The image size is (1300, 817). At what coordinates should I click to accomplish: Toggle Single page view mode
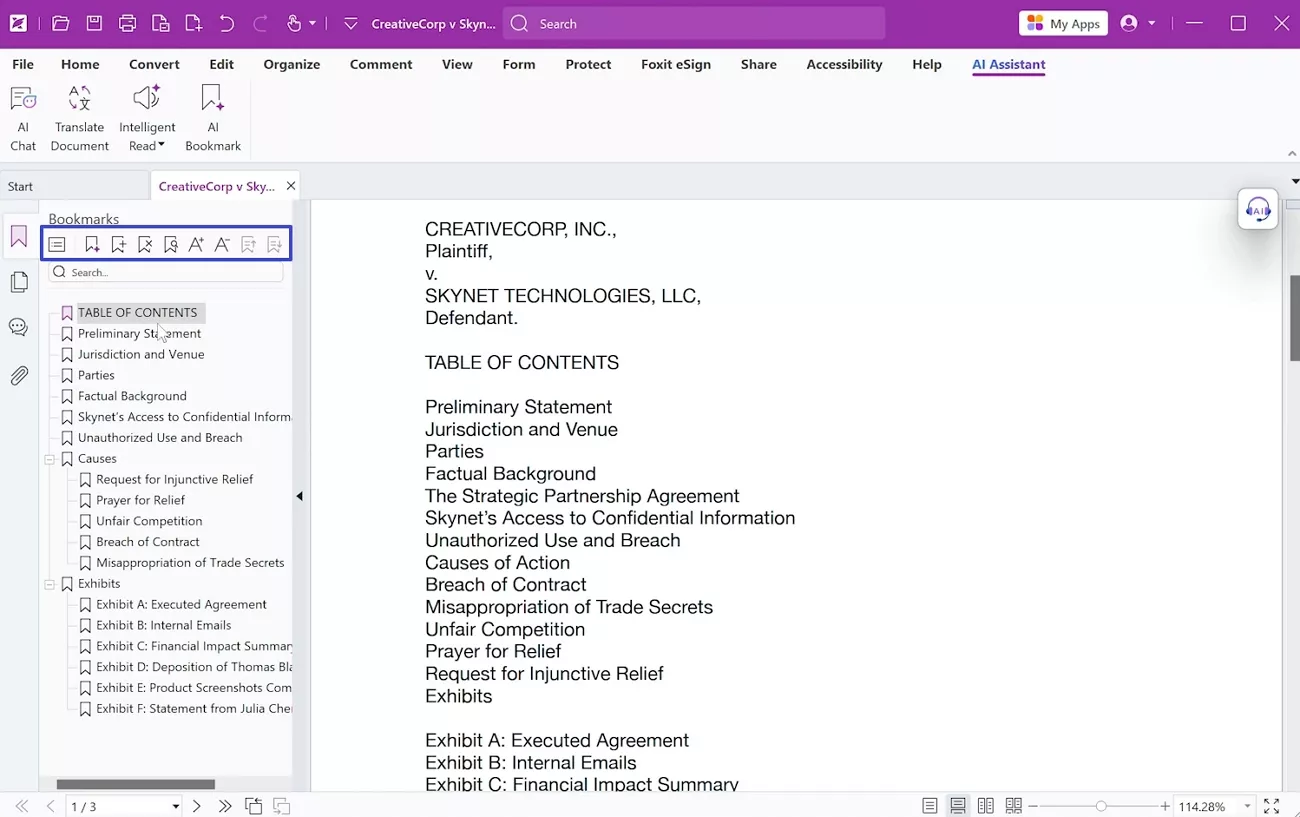coord(929,805)
